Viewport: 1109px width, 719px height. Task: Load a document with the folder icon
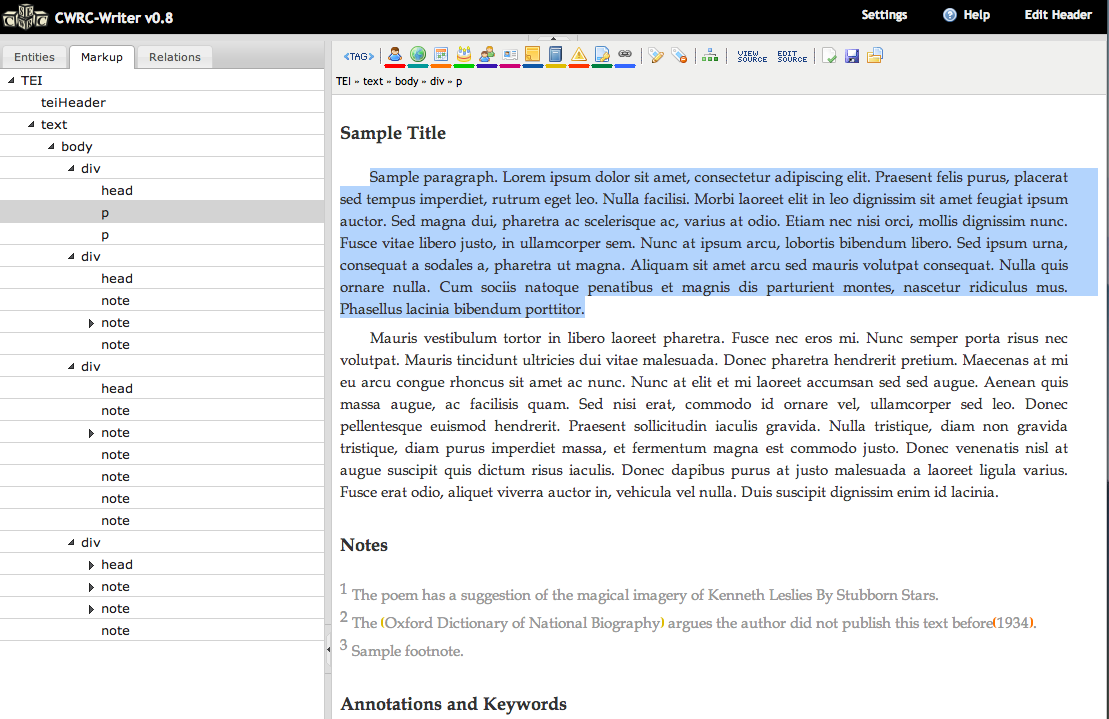(x=875, y=56)
